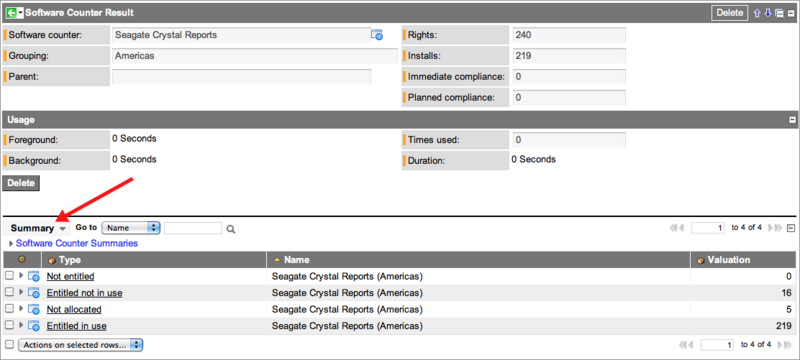The image size is (800, 360).
Task: Open the Go to Name dropdown
Action: 131,228
